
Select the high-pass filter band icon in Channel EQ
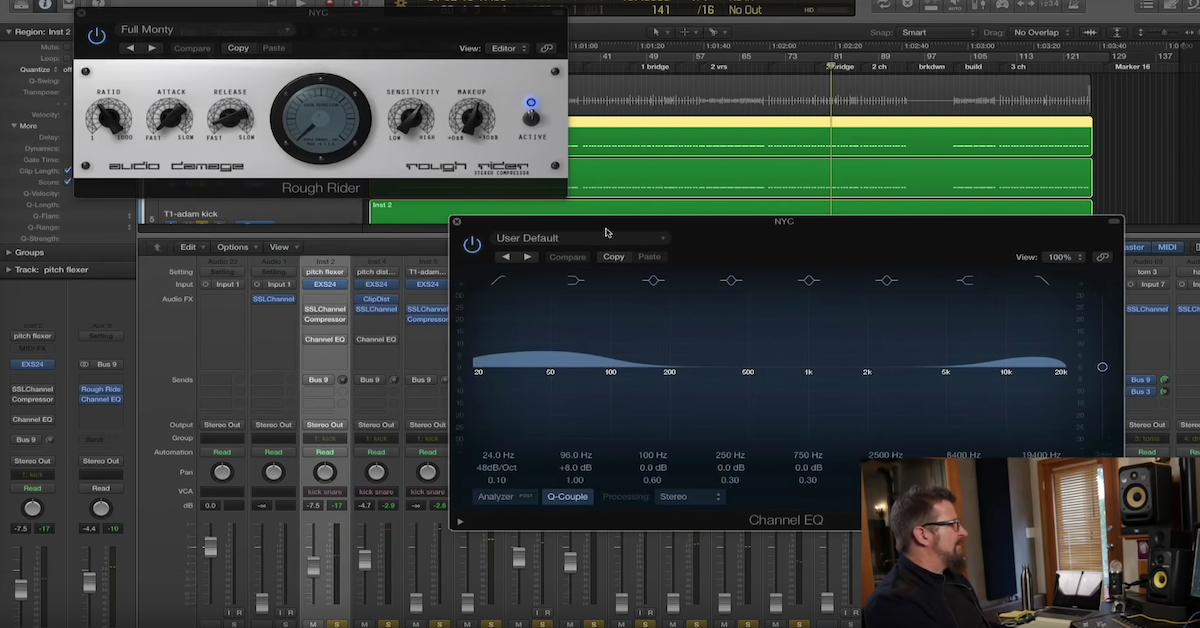click(x=499, y=281)
